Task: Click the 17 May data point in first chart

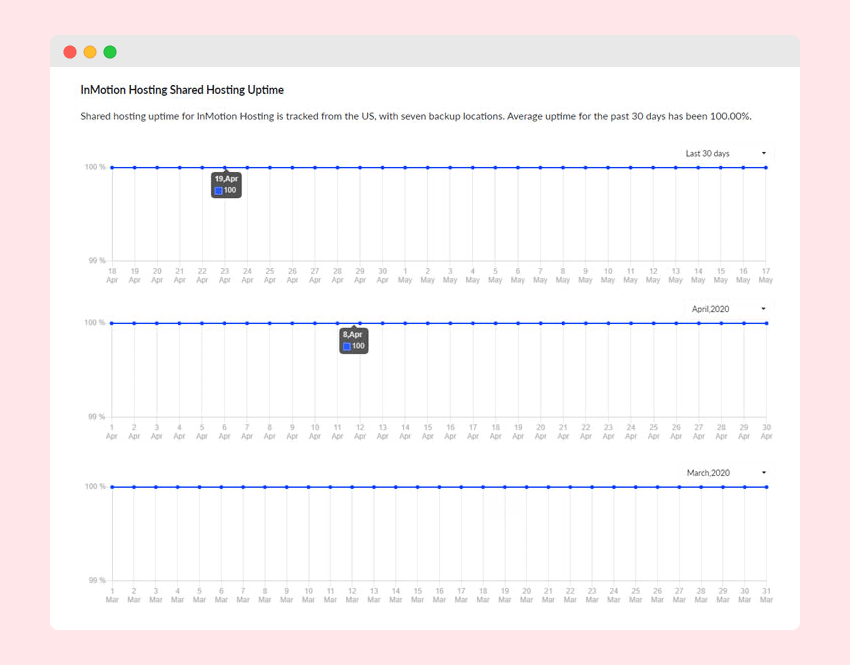Action: pos(766,167)
